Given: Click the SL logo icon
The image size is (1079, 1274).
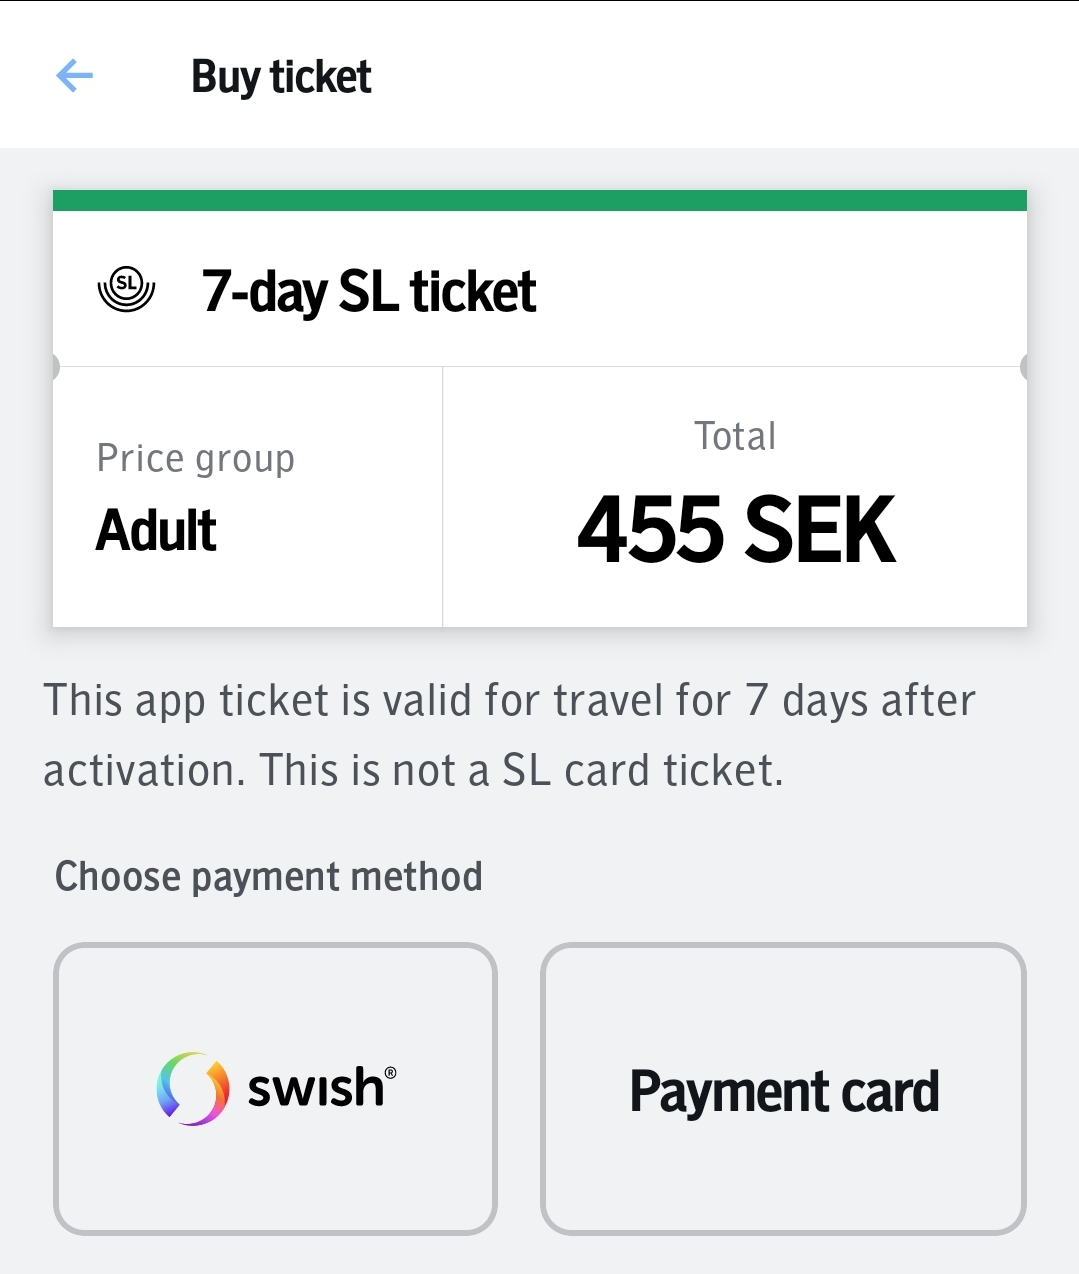Looking at the screenshot, I should click(x=126, y=290).
